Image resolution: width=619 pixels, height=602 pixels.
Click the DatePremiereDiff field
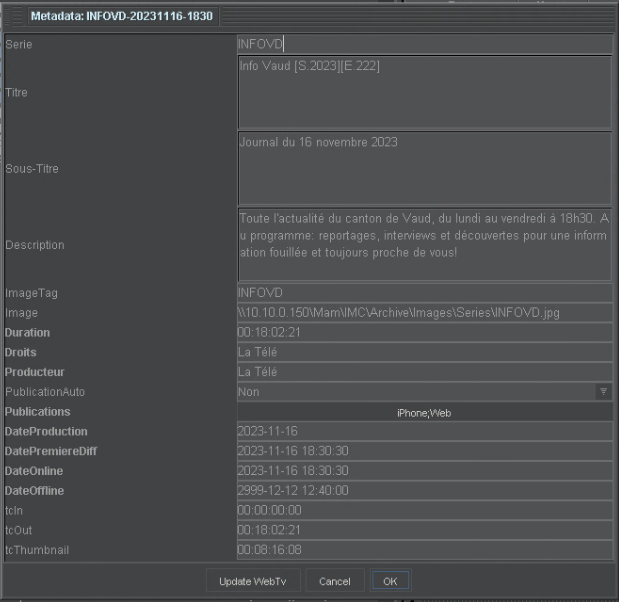(424, 451)
